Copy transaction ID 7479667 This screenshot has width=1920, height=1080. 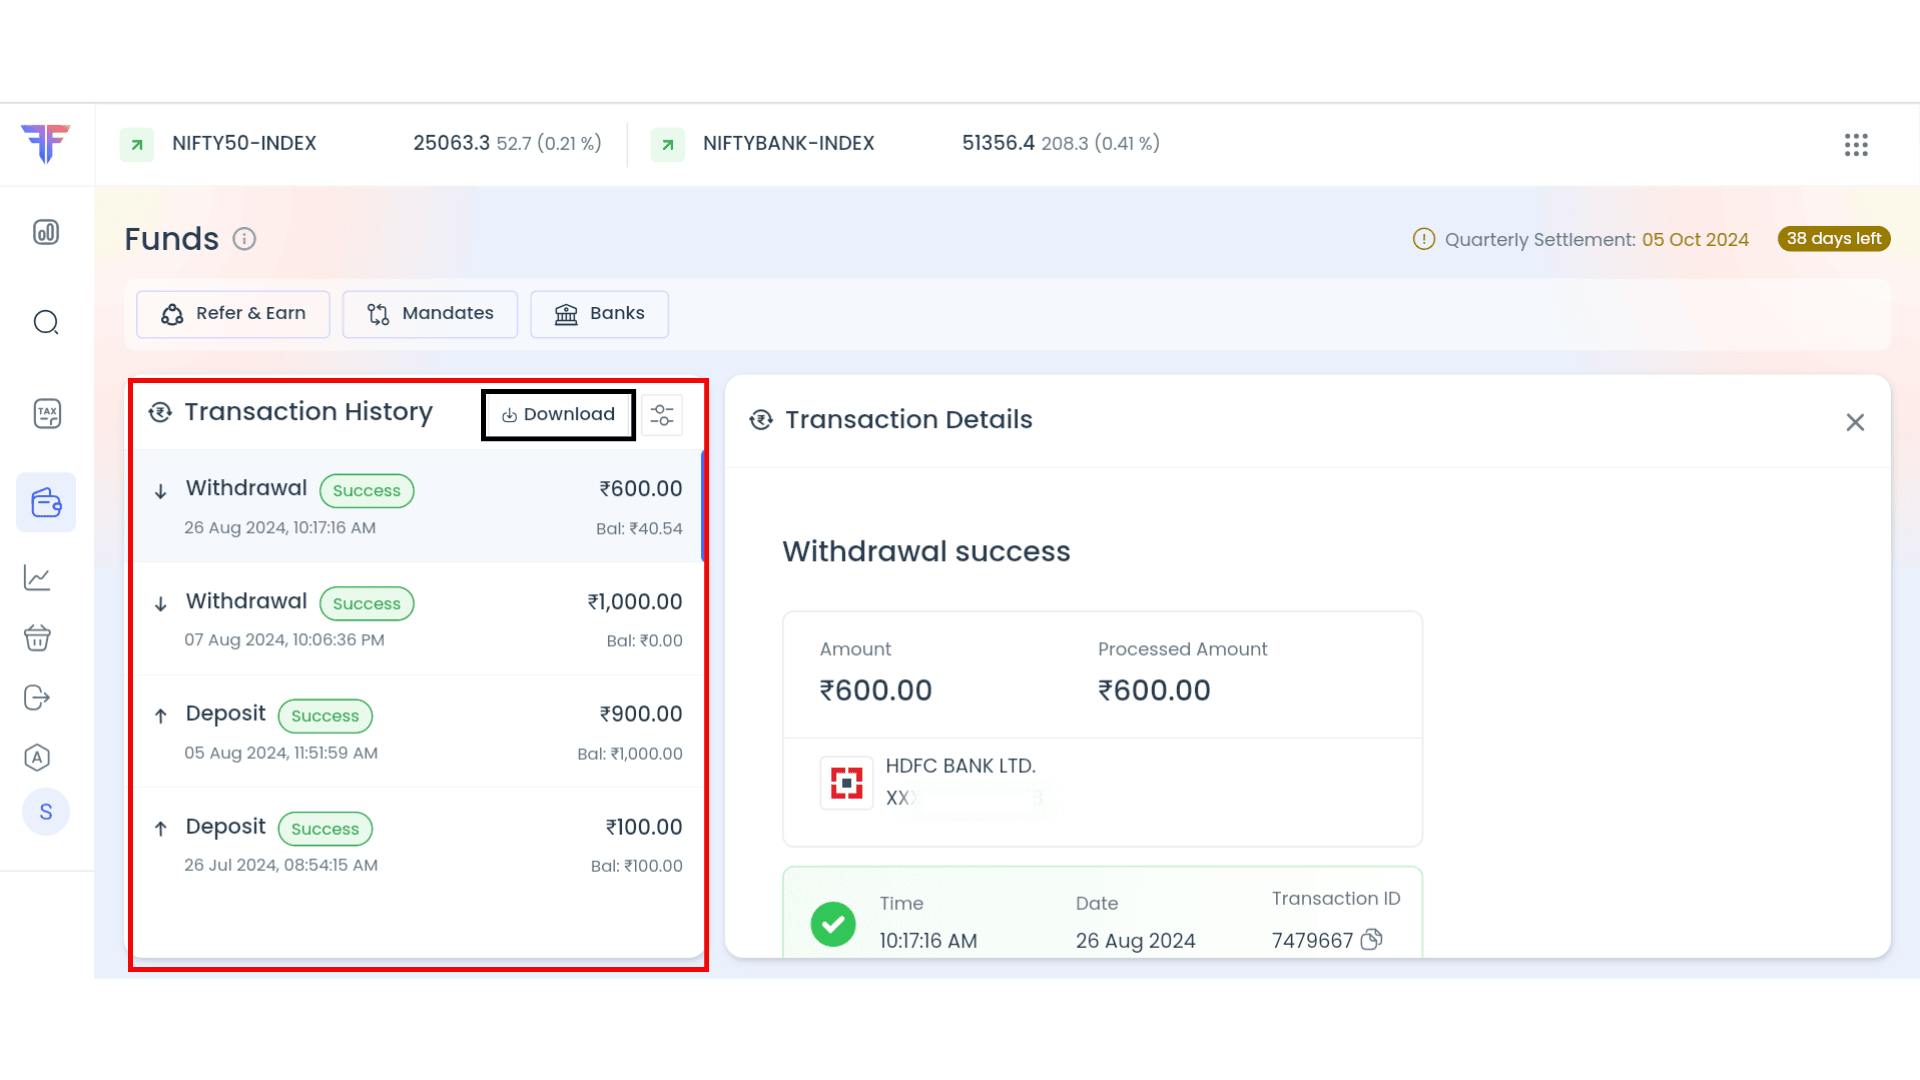(1372, 939)
